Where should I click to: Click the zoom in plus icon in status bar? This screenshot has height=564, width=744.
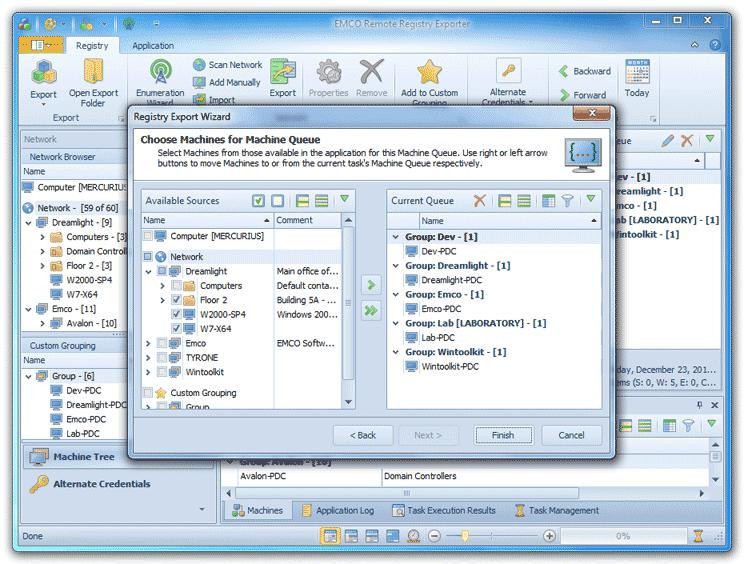coord(549,536)
